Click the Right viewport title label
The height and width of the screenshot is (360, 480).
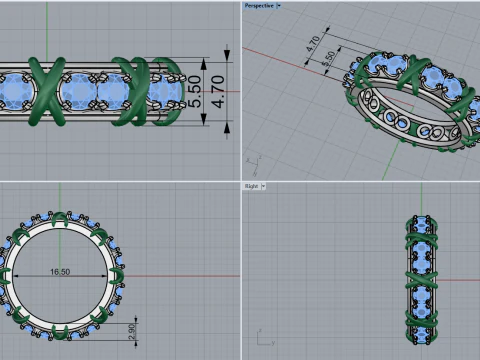tap(251, 186)
